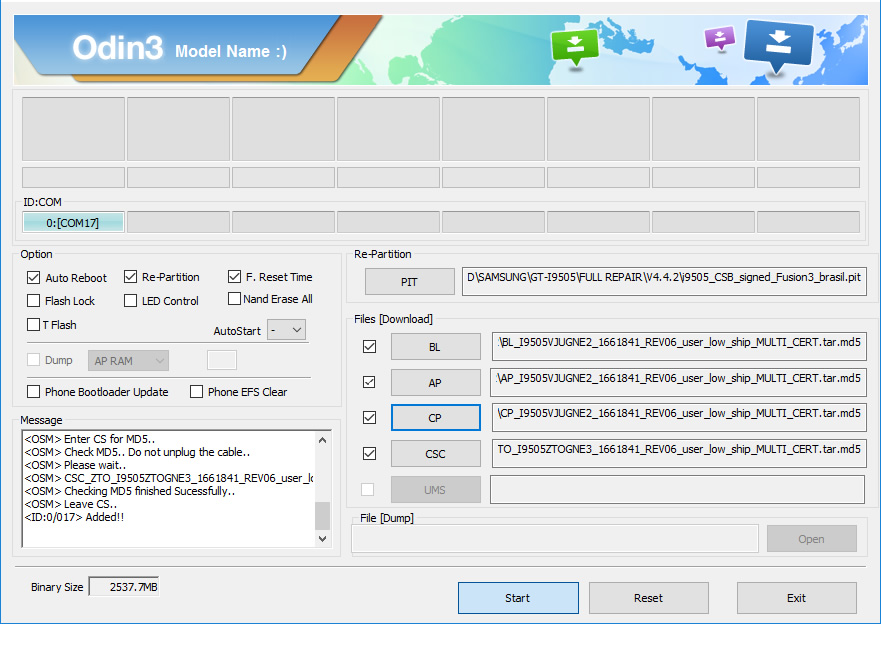Check the Phone EFS Clear option
881x648 pixels.
196,392
